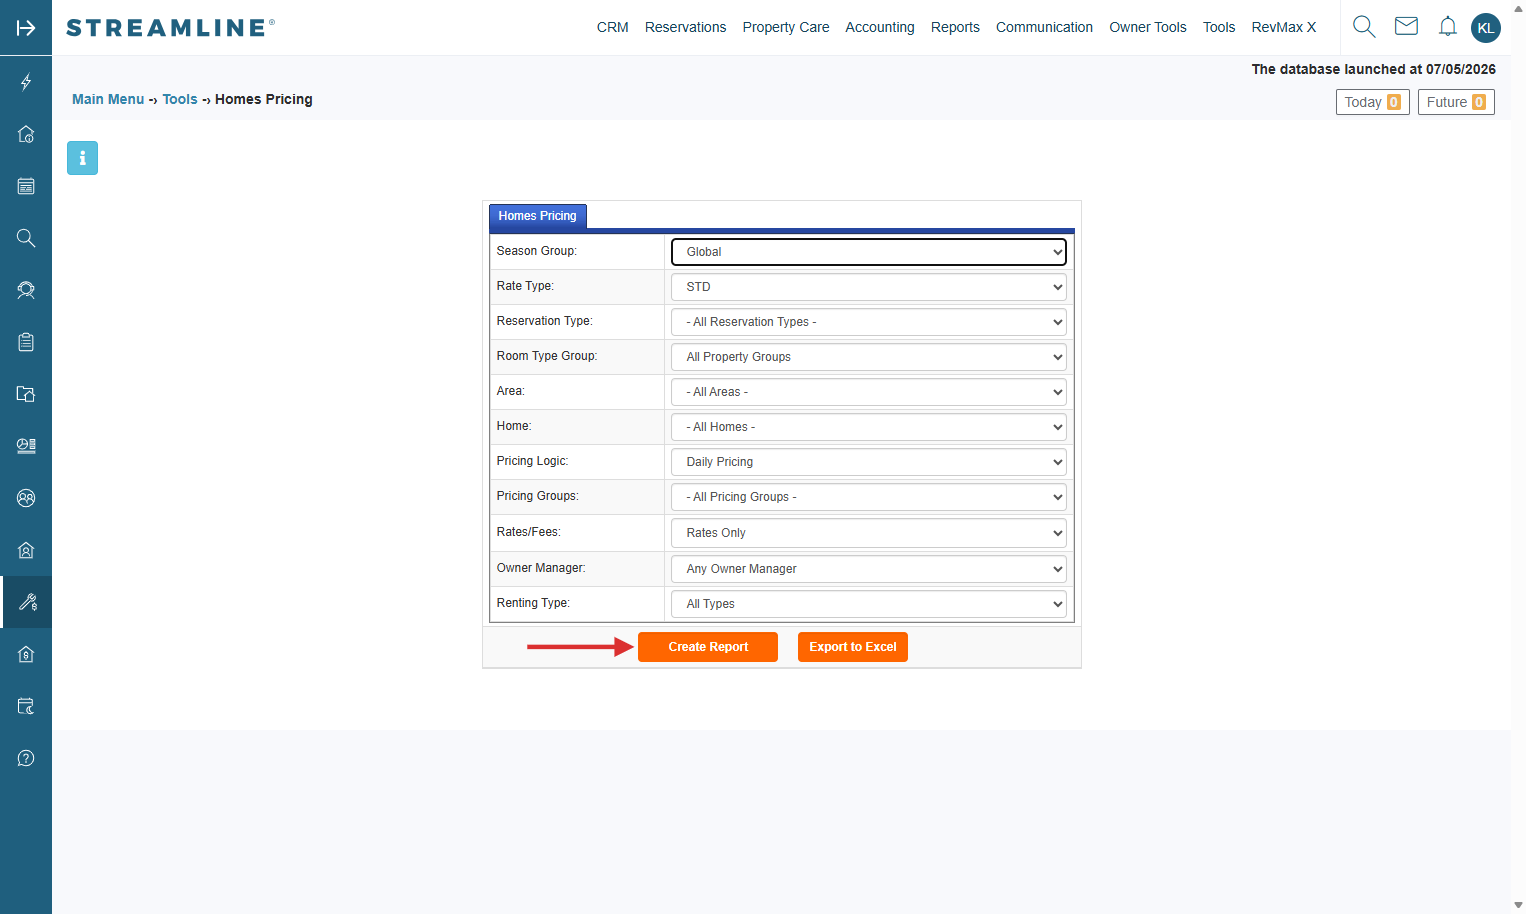Click the page scrollbar down arrow
This screenshot has height=914, width=1526.
pos(1518,906)
